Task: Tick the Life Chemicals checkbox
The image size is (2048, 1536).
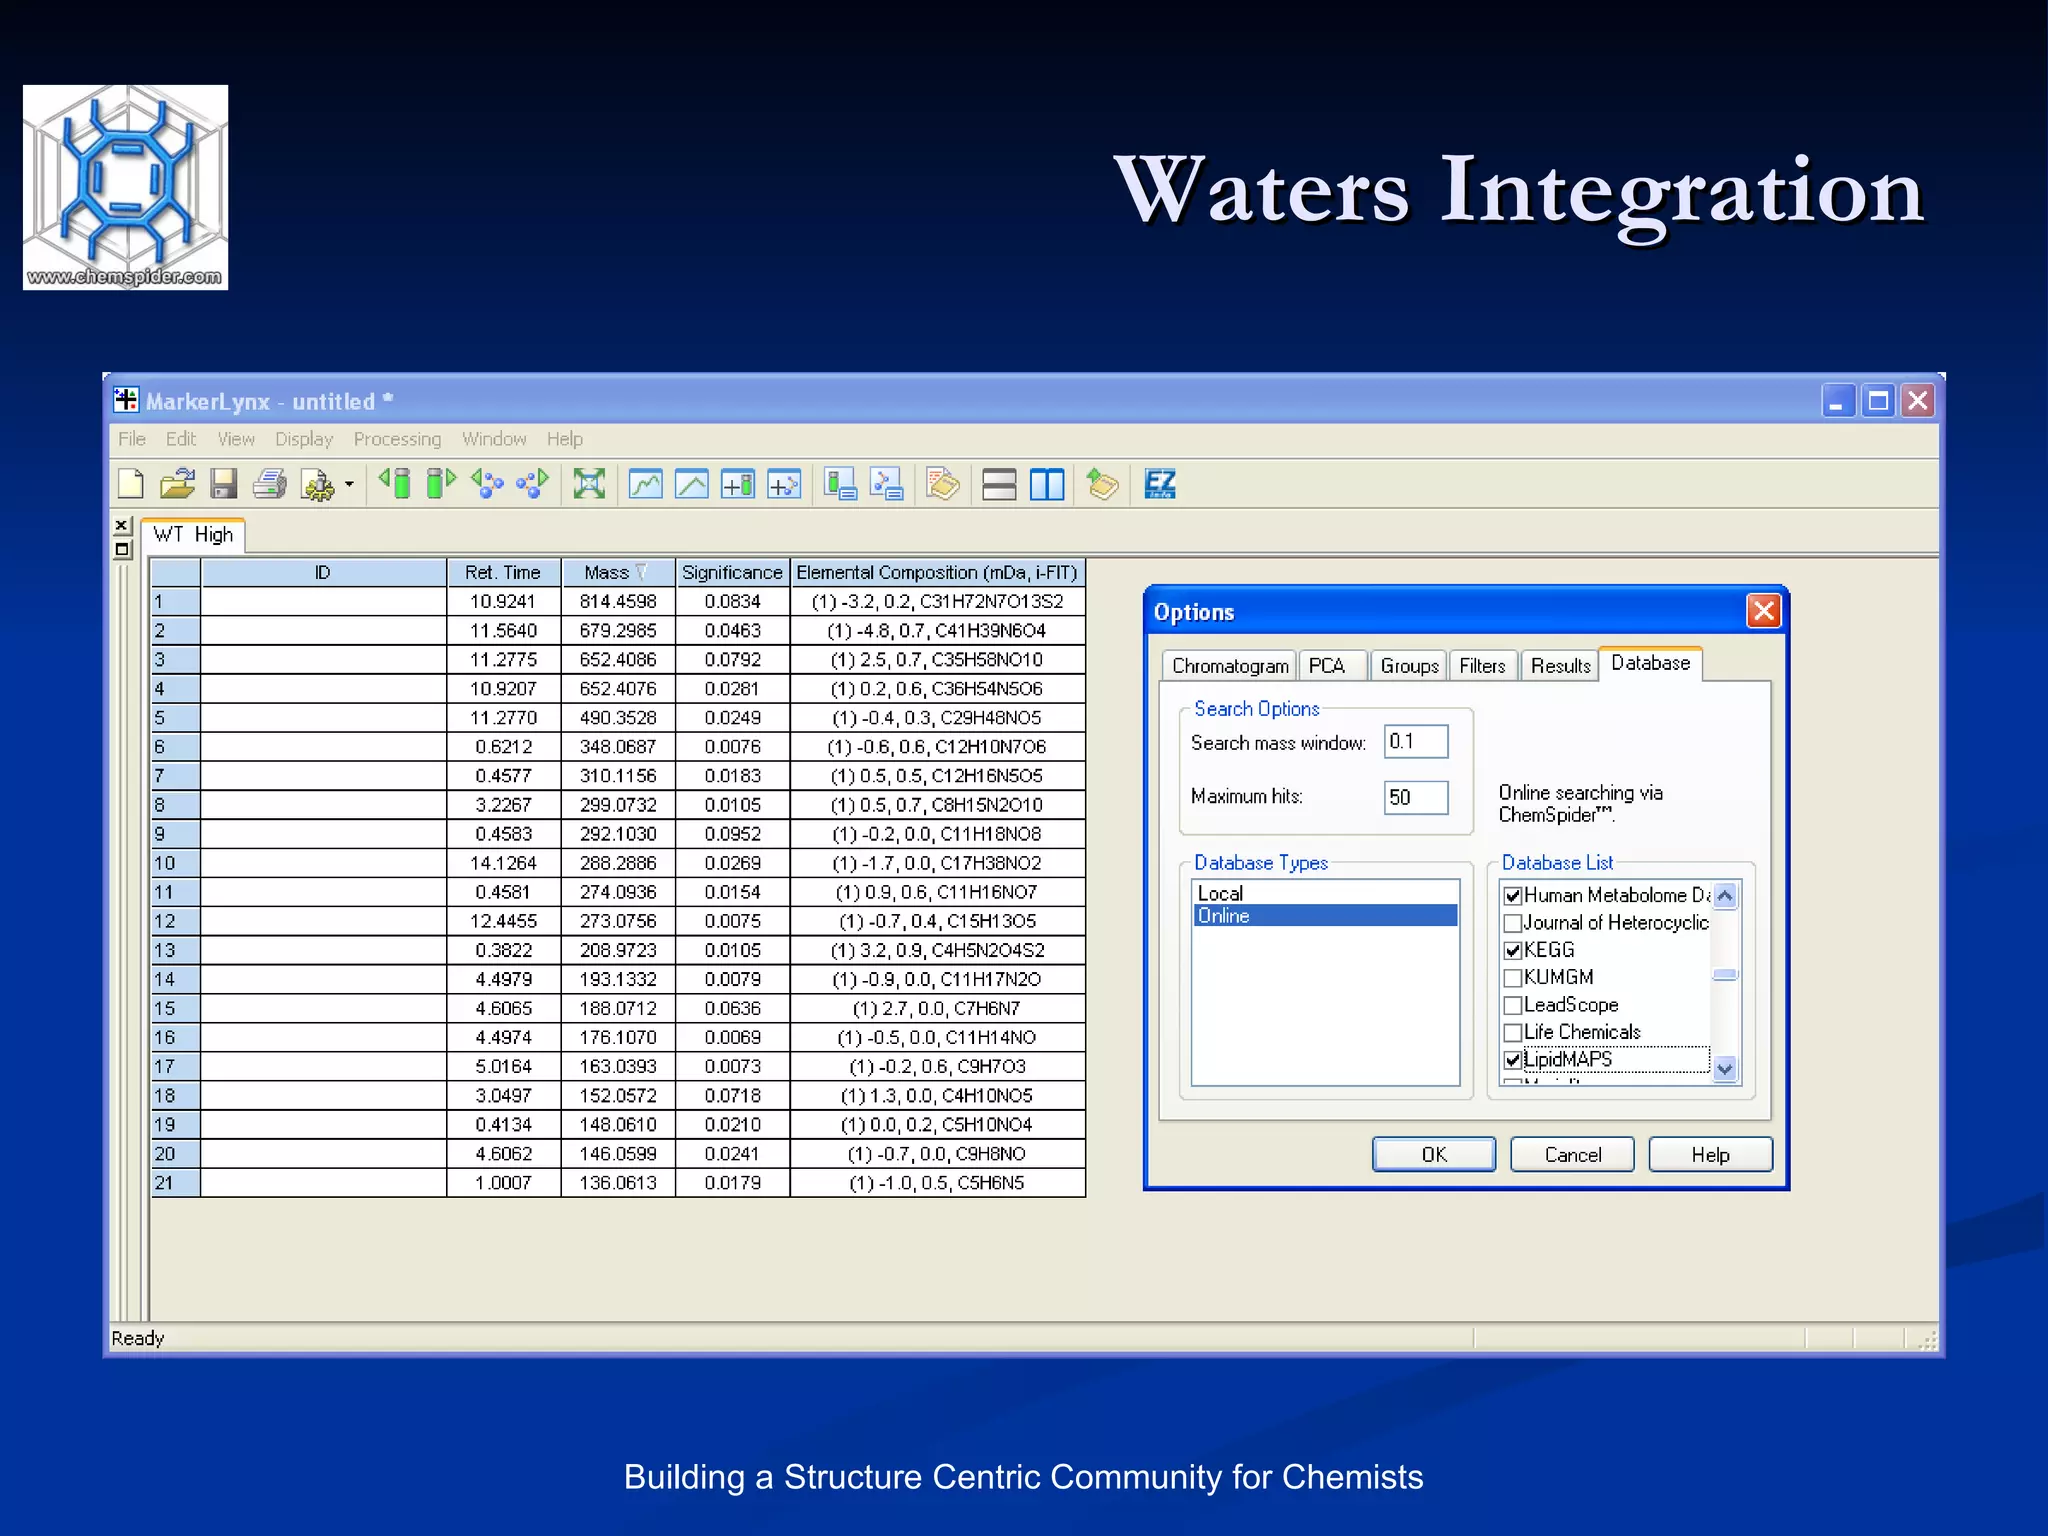Action: tap(1513, 1033)
